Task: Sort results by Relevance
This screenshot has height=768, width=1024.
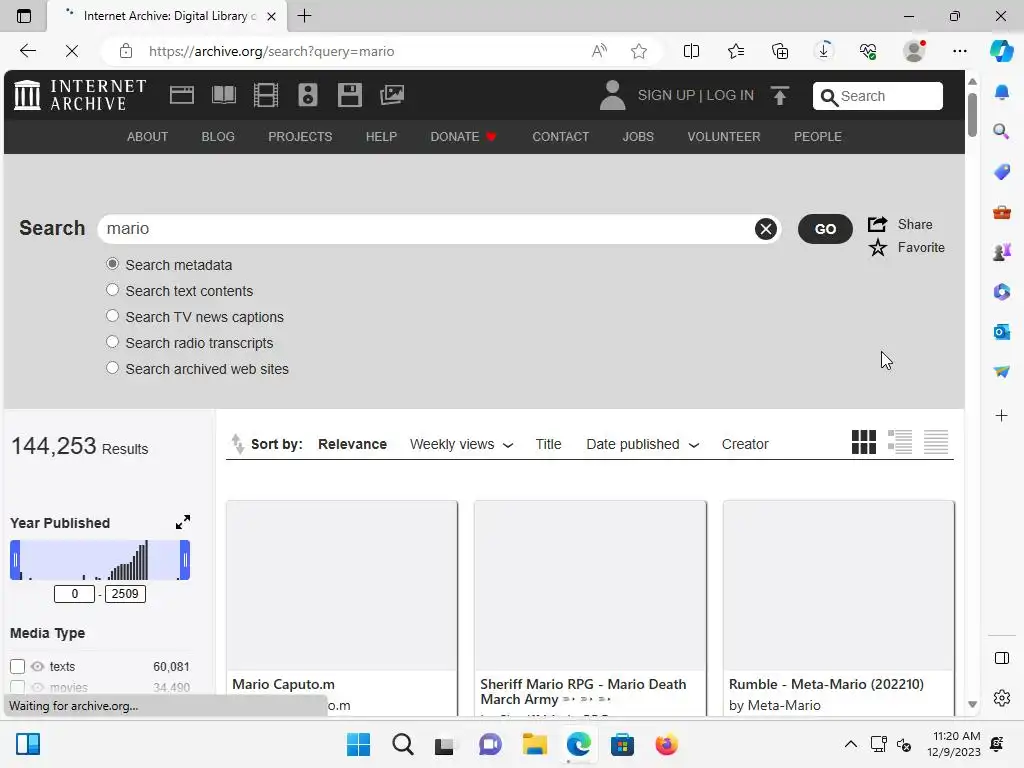Action: point(352,444)
